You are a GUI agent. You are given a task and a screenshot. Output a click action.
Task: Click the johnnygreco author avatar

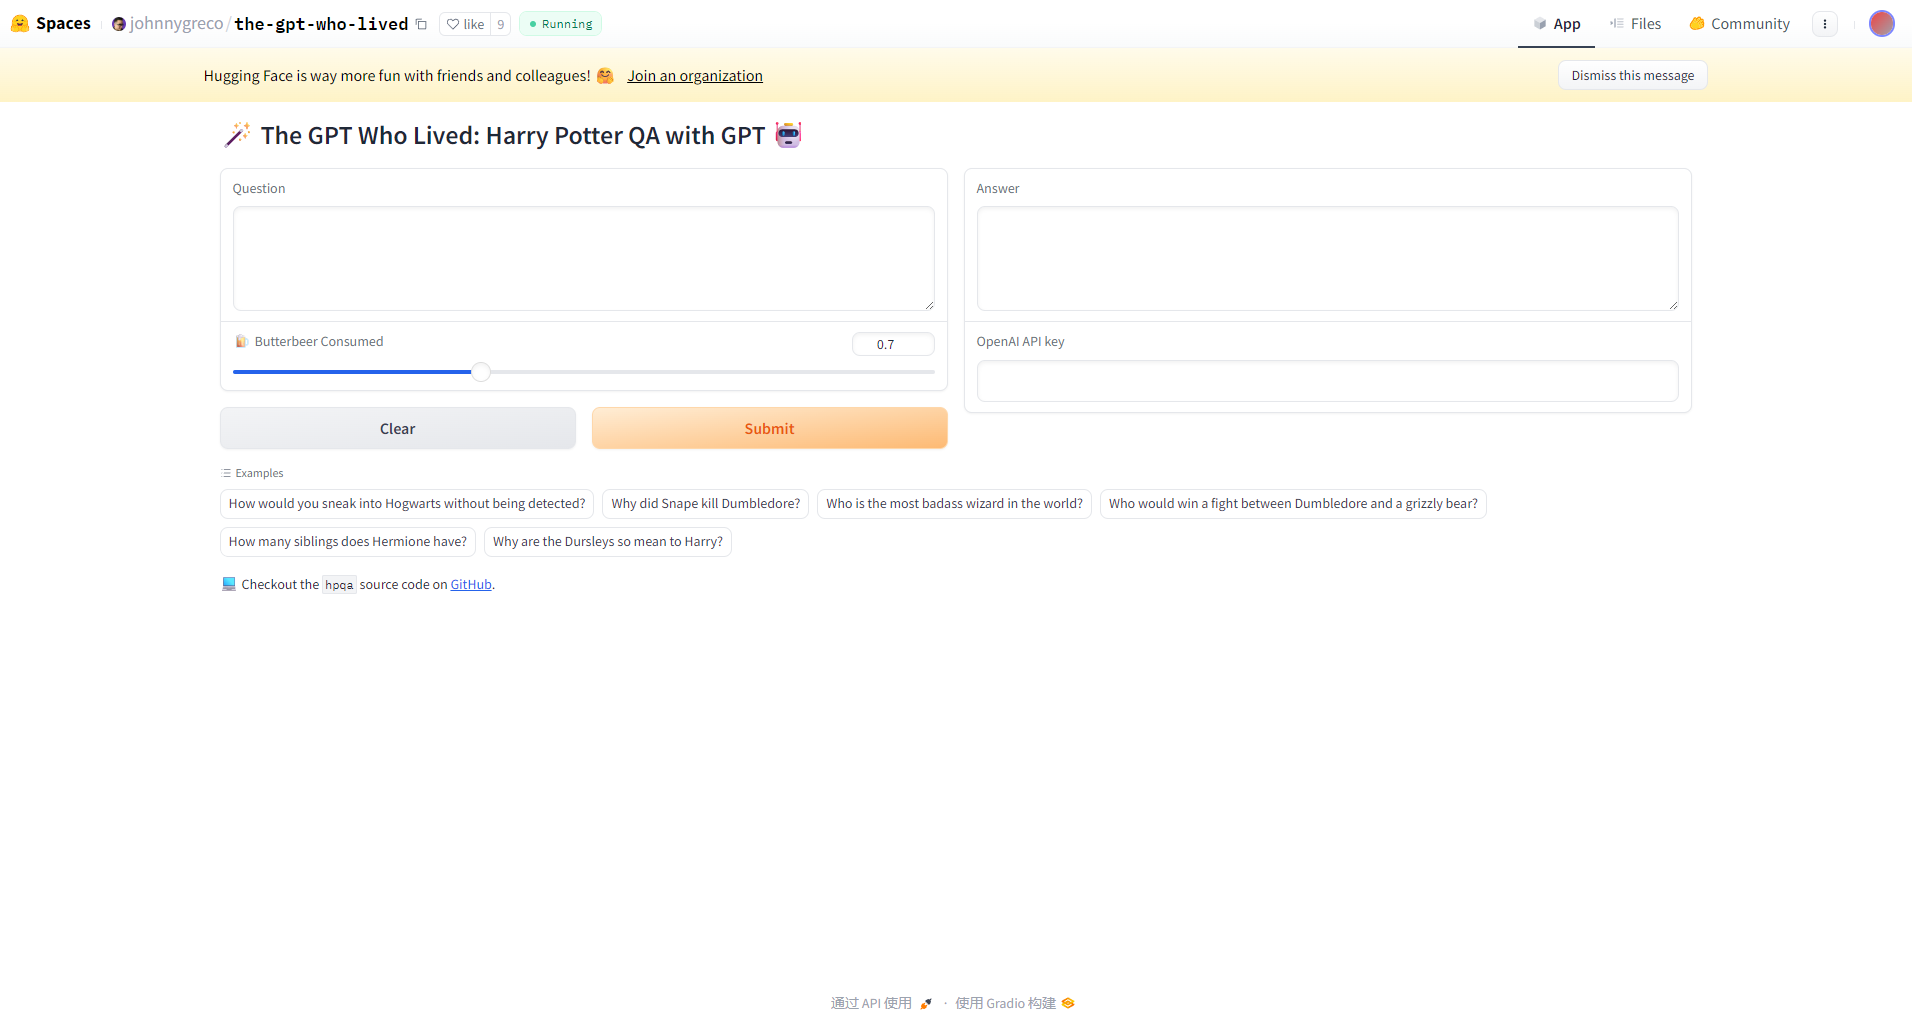119,24
